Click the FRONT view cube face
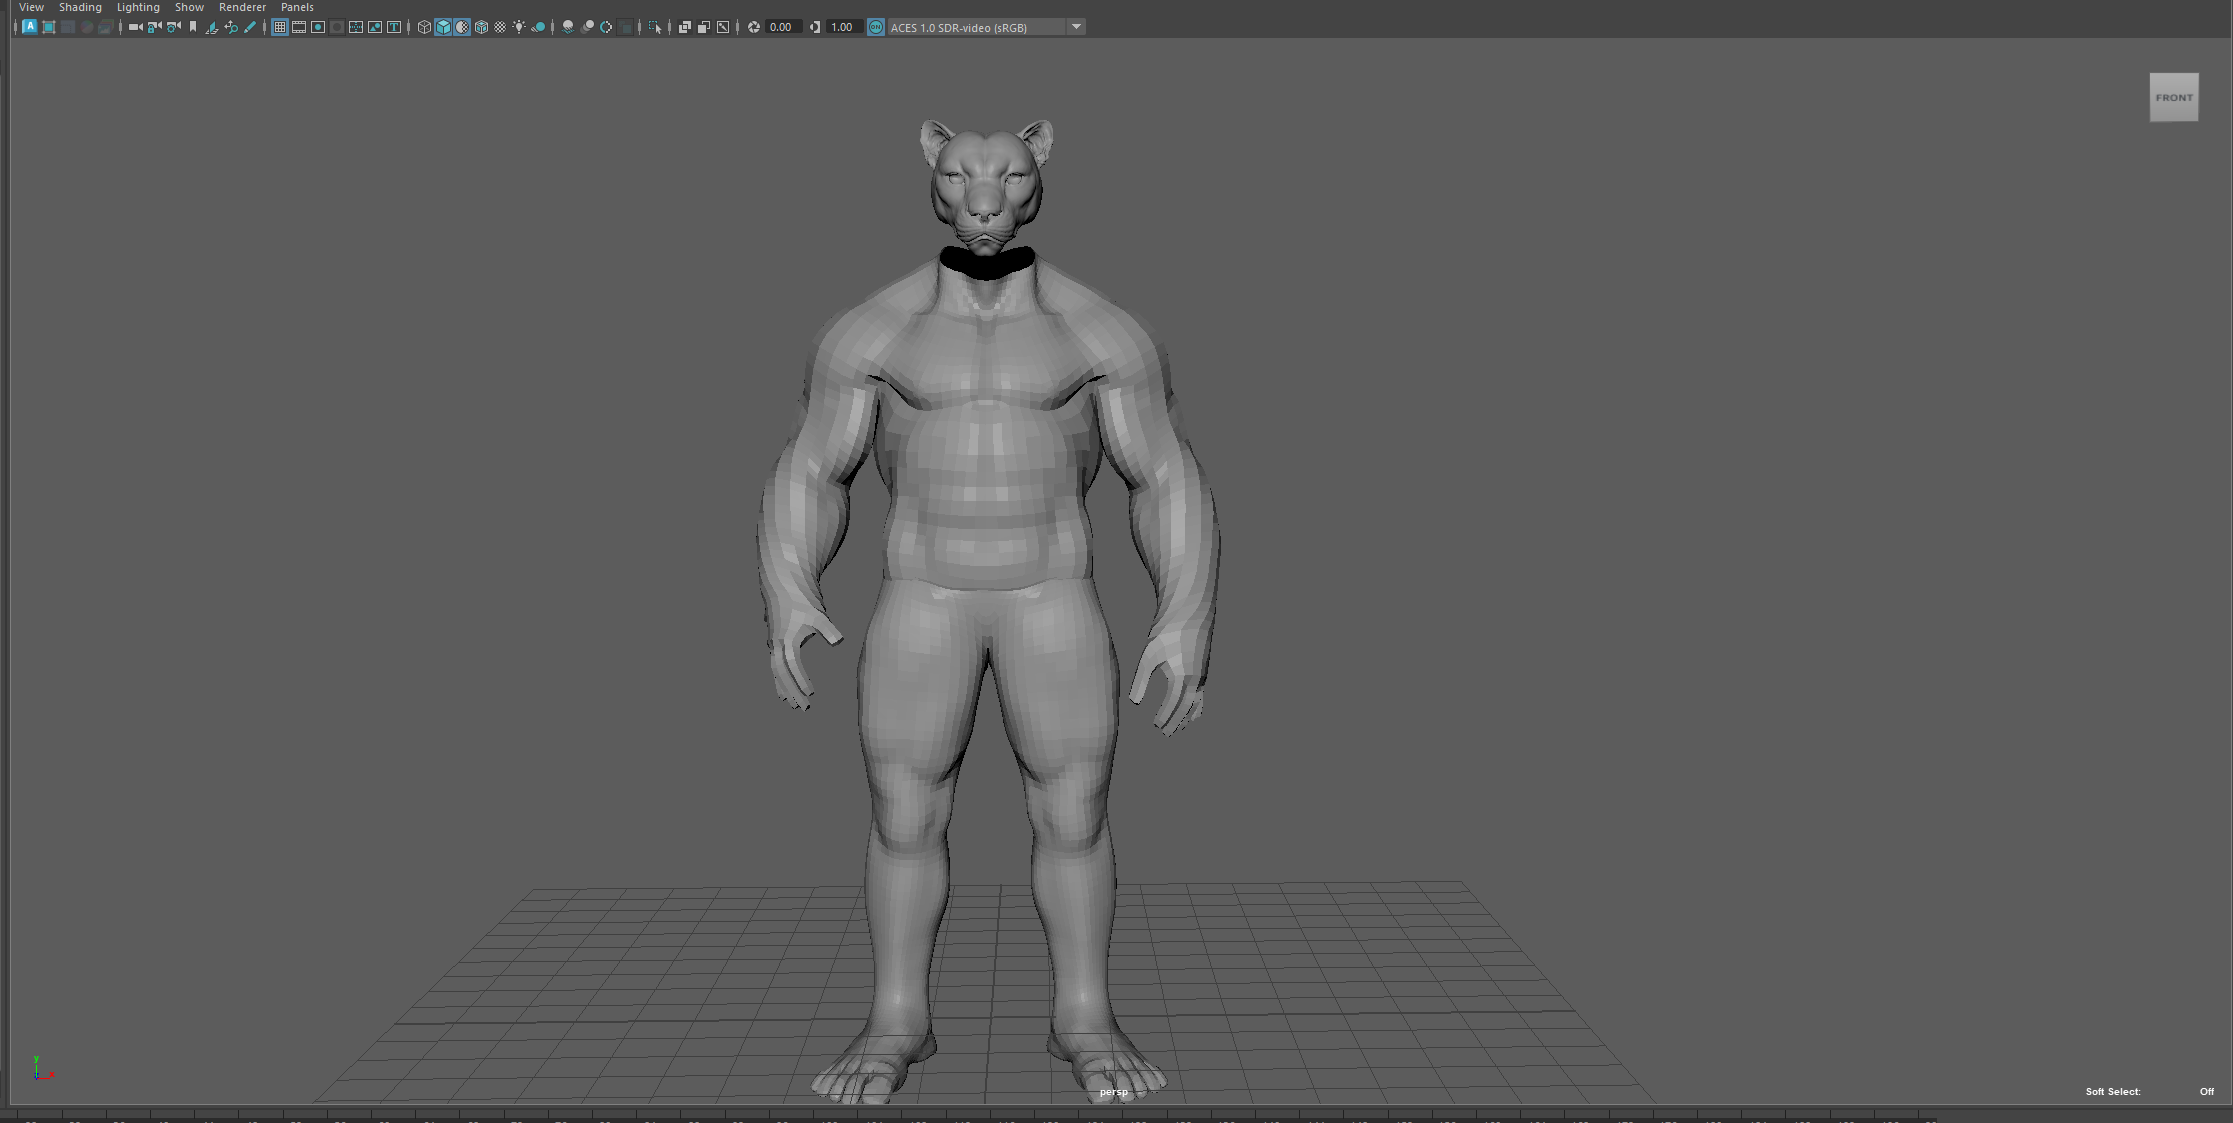 click(x=2174, y=97)
